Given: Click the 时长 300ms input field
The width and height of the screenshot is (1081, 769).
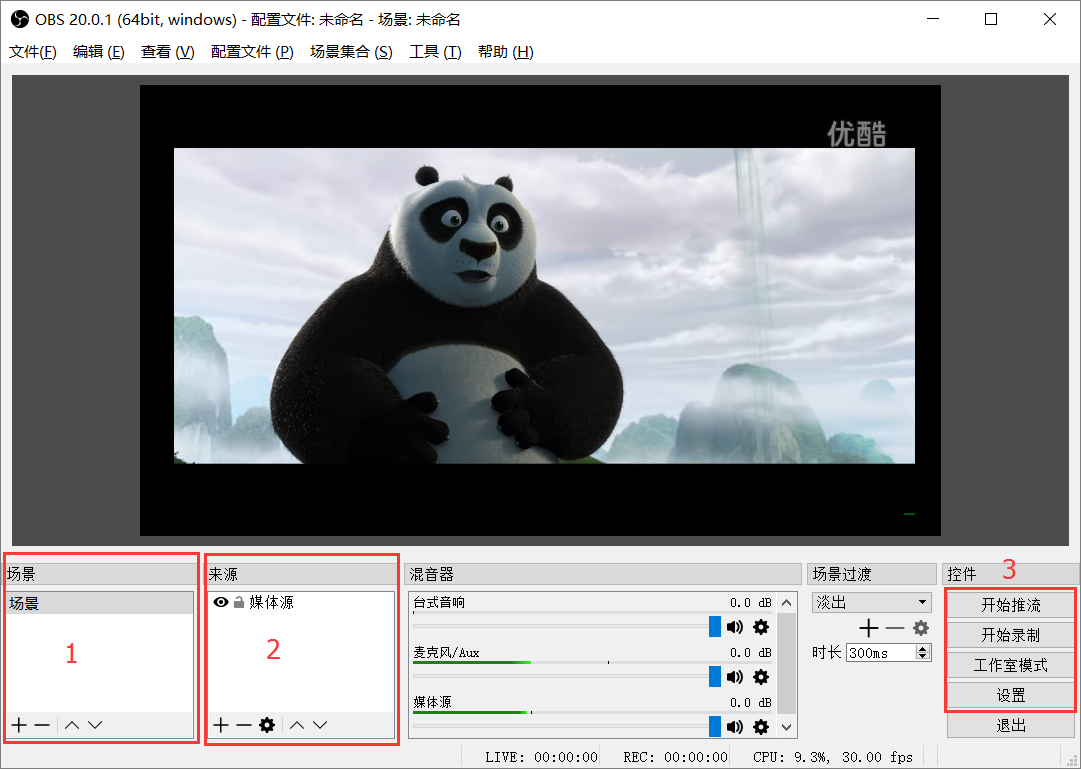Looking at the screenshot, I should coord(881,652).
